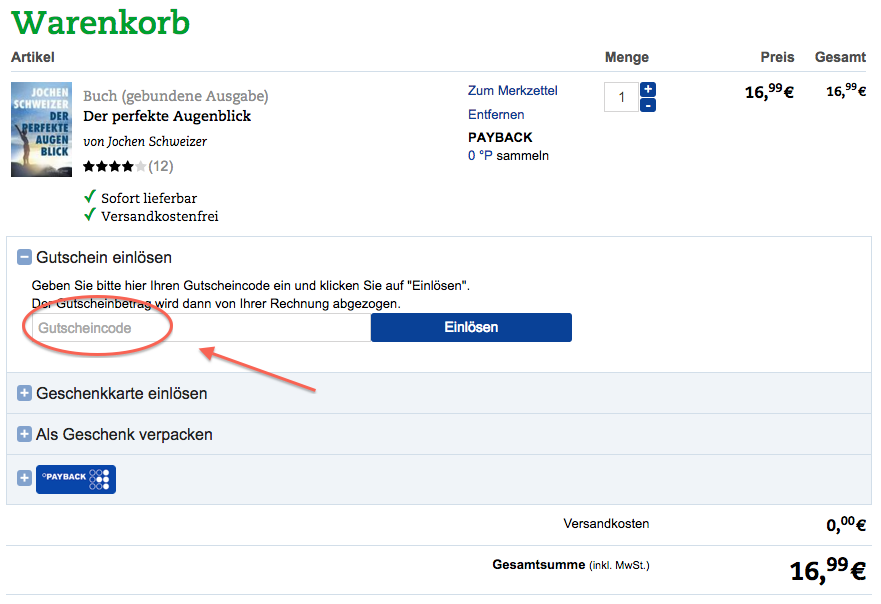
Task: Click the Menge quantity field
Action: click(x=621, y=97)
